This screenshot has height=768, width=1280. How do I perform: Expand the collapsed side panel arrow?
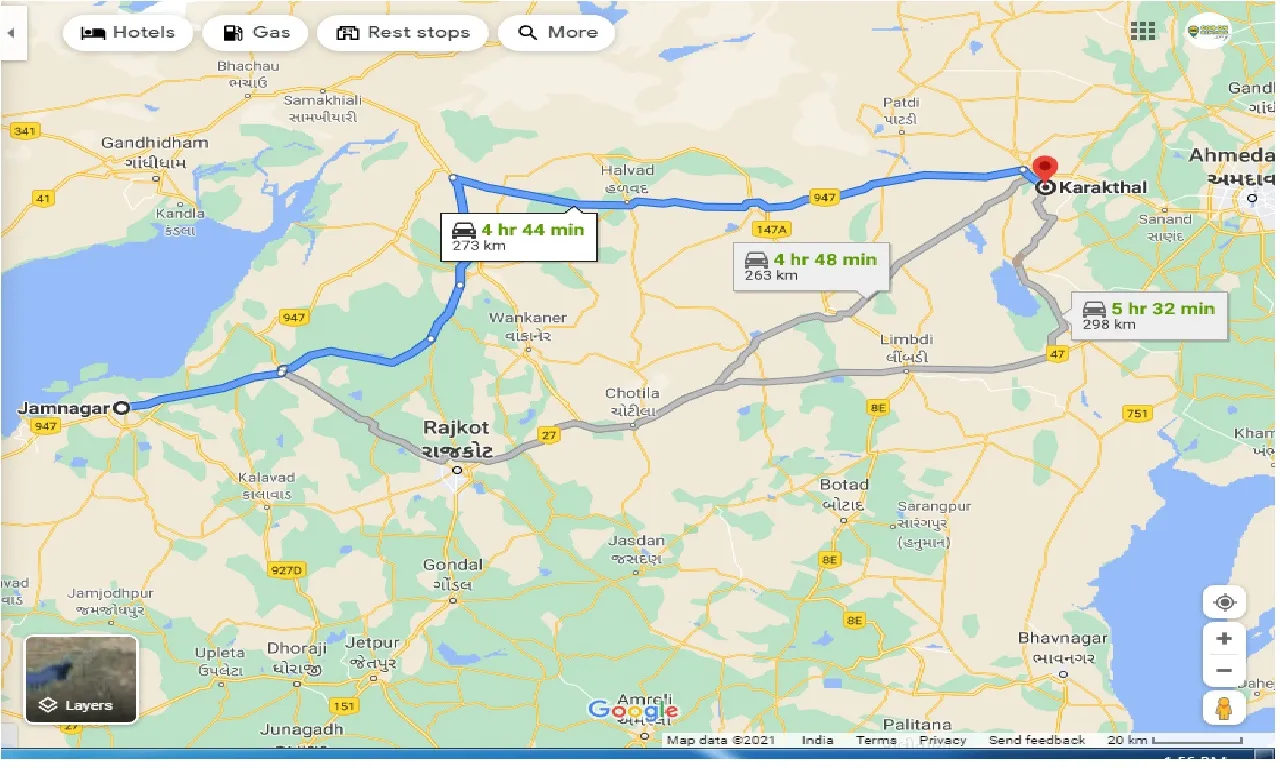point(12,32)
